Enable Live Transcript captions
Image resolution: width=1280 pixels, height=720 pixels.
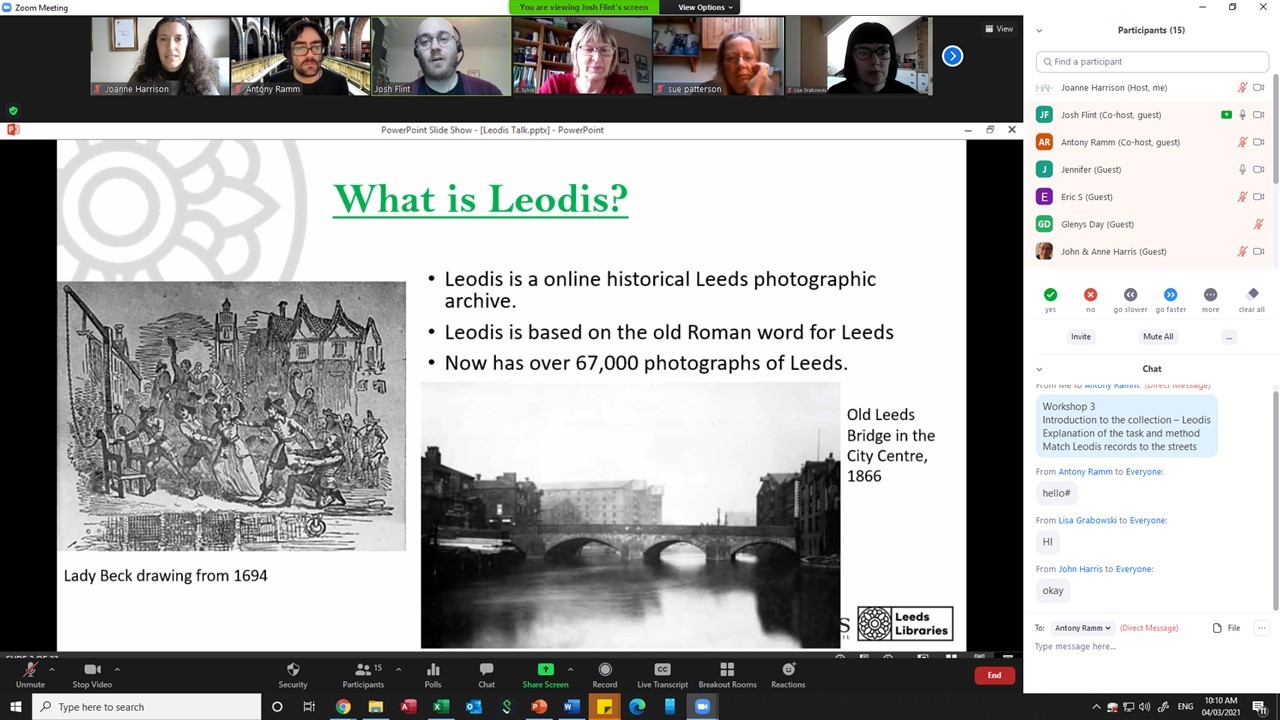coord(662,670)
